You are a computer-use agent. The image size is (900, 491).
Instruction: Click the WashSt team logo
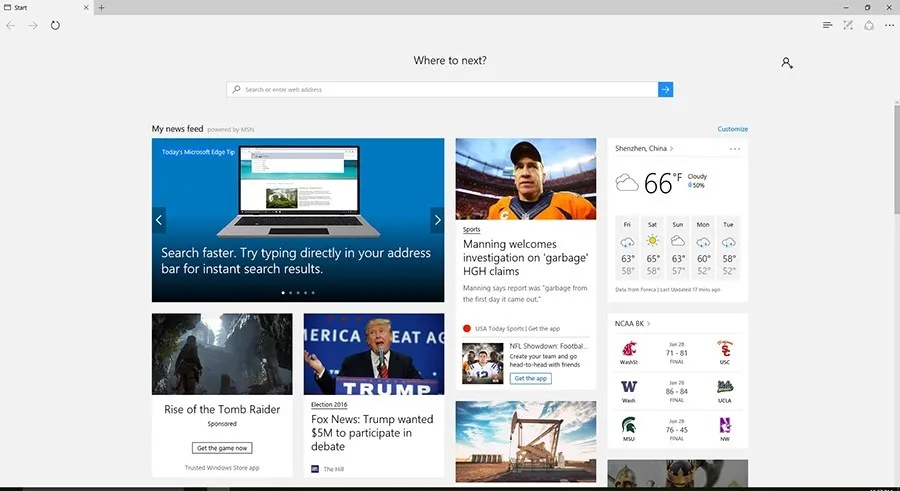pyautogui.click(x=629, y=349)
